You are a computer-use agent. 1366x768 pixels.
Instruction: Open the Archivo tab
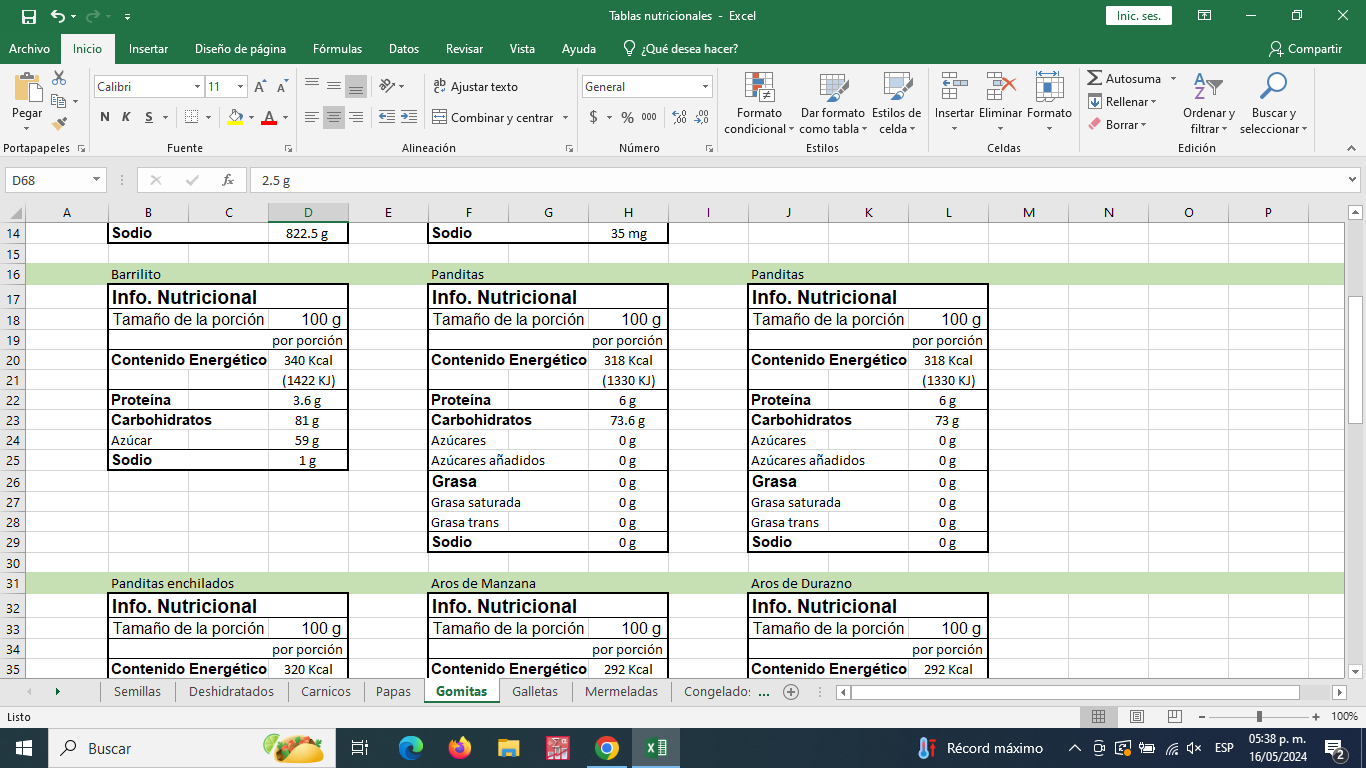[x=29, y=48]
